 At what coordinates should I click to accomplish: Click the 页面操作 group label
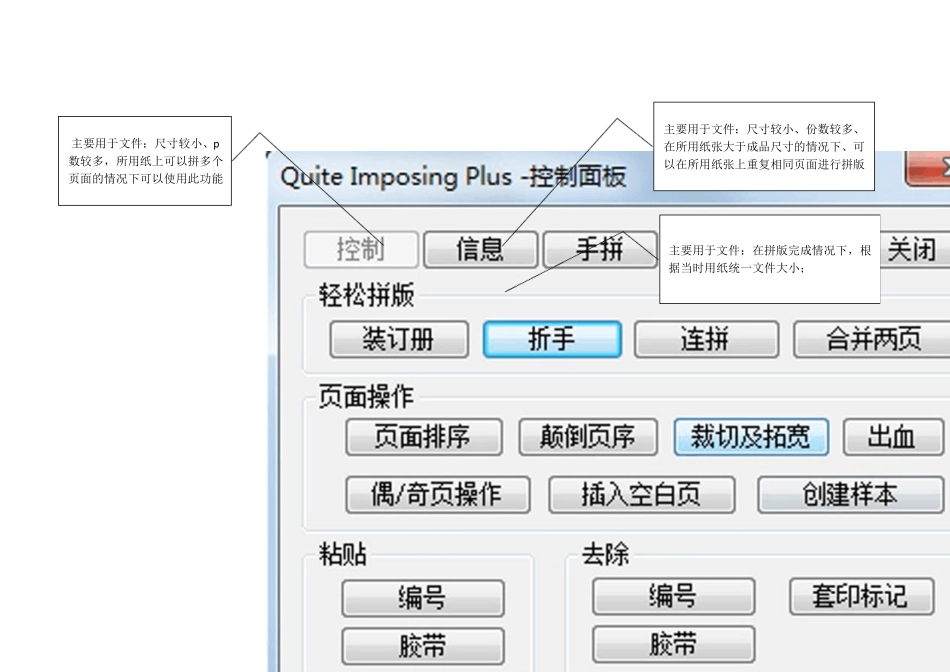click(x=367, y=397)
